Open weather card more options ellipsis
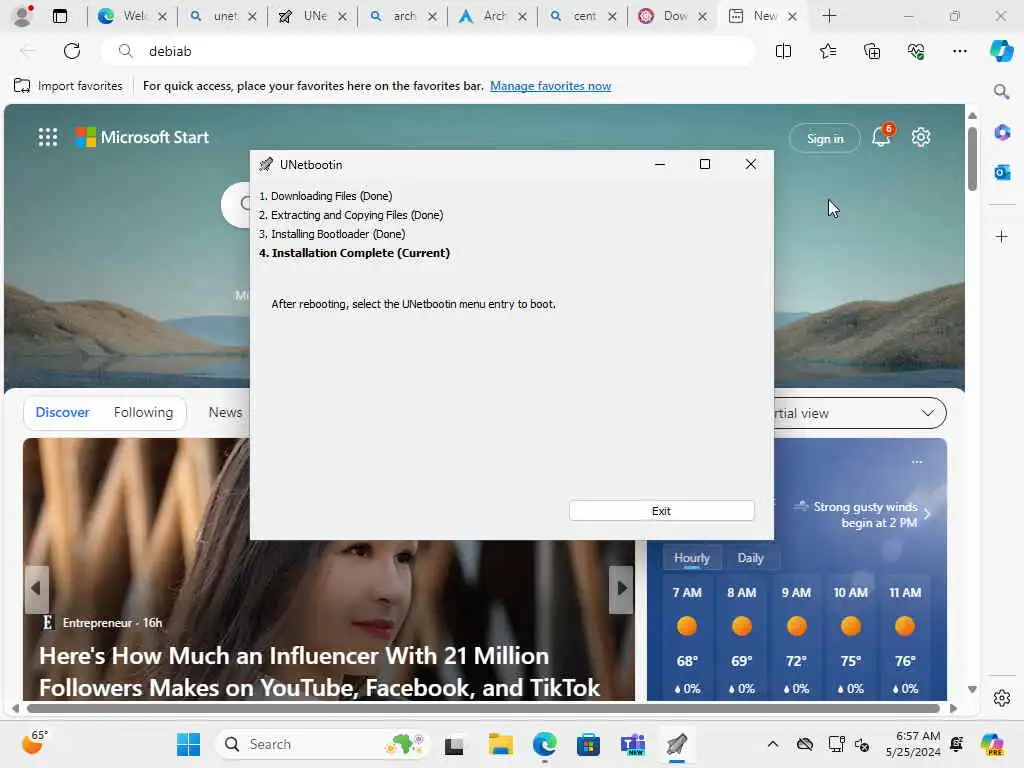 coord(917,462)
